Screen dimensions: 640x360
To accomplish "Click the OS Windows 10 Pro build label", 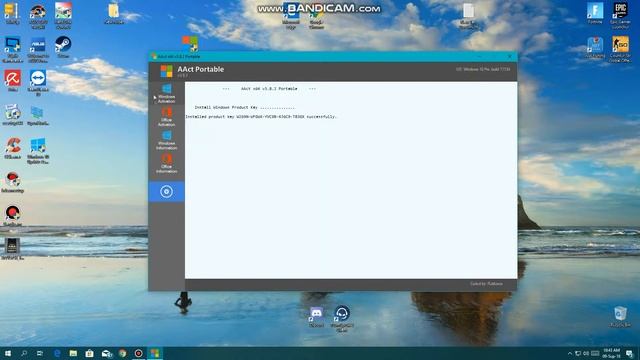I will [483, 69].
